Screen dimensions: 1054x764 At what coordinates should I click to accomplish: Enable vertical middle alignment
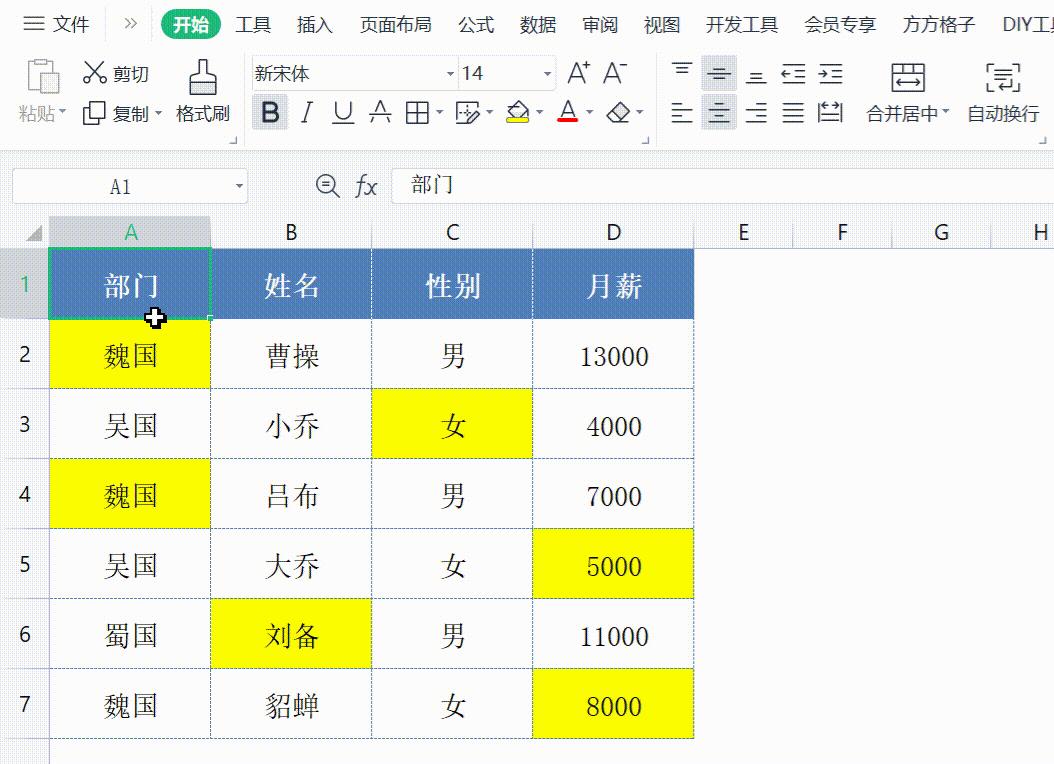coord(718,72)
